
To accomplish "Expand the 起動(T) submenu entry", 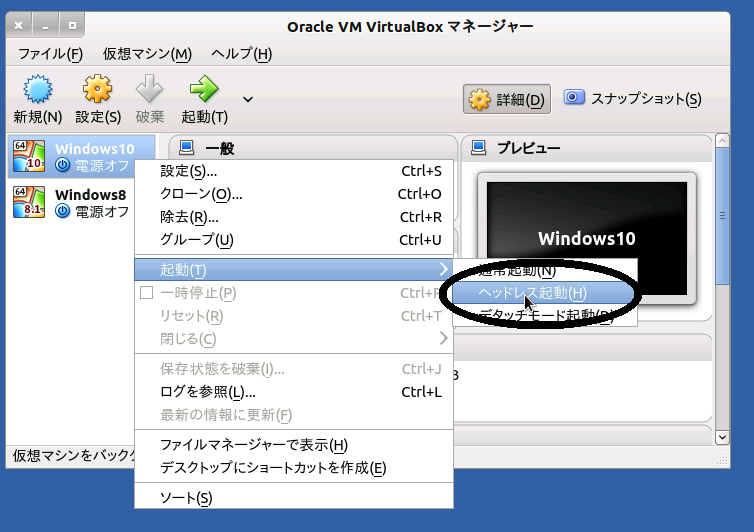I will (x=294, y=270).
